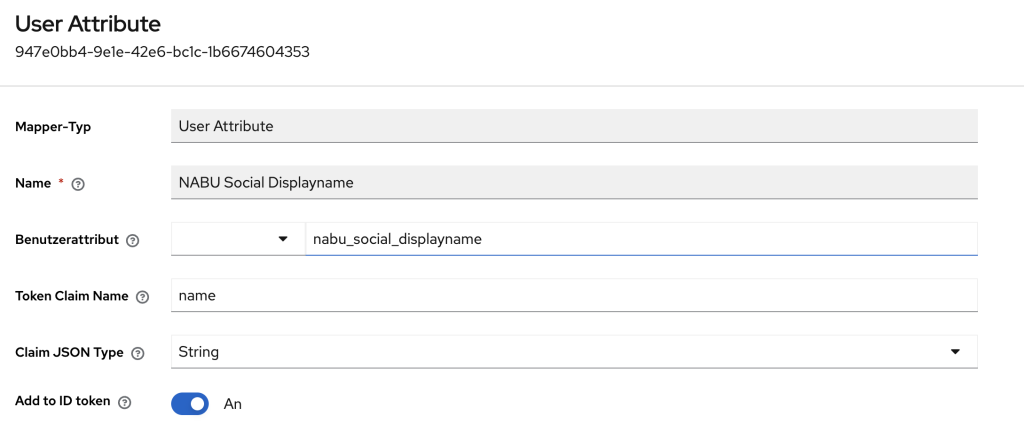Show help for Token Claim Name
Screen dimensions: 1024x424
click(x=142, y=297)
